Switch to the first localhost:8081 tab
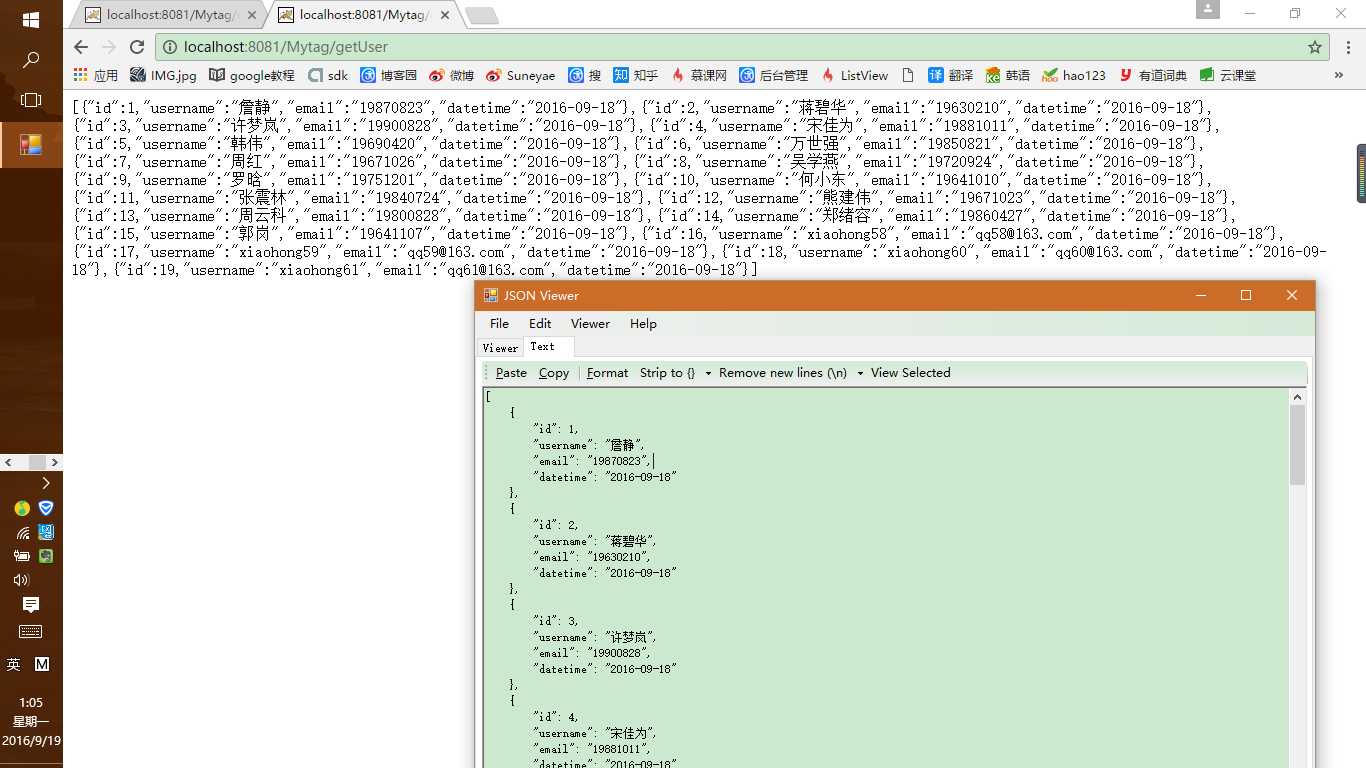The height and width of the screenshot is (768, 1366). pos(168,15)
